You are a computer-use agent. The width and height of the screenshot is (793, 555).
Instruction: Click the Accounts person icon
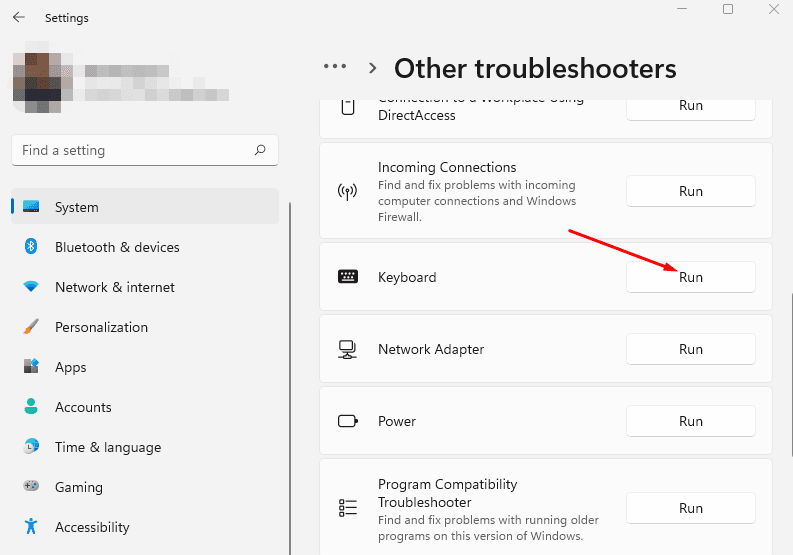point(31,406)
